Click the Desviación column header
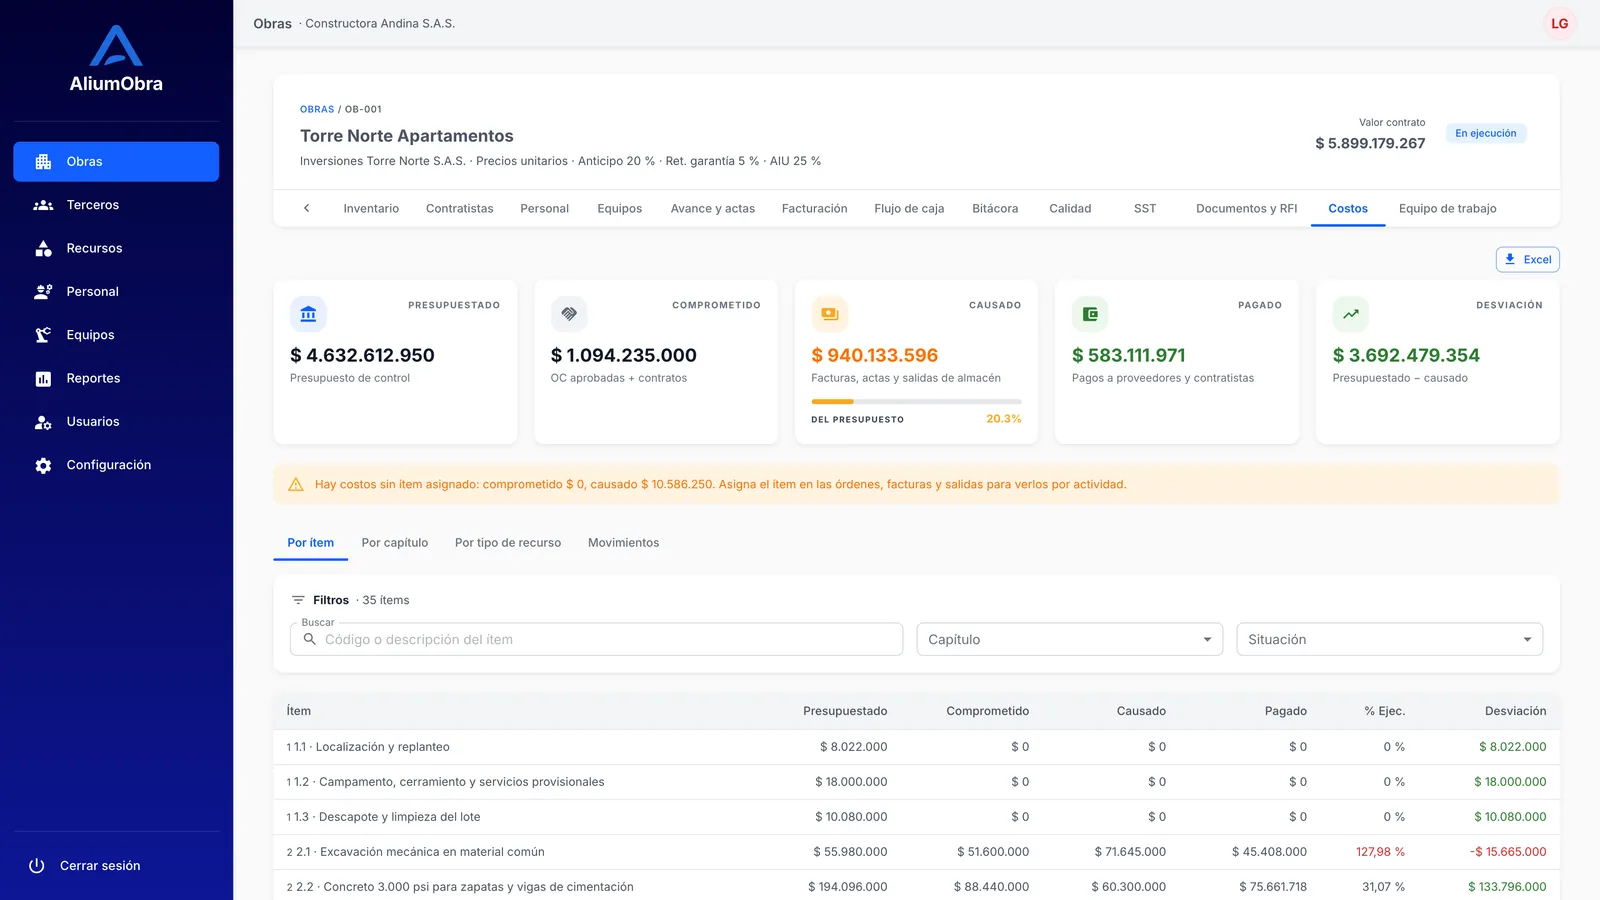 coord(1515,711)
